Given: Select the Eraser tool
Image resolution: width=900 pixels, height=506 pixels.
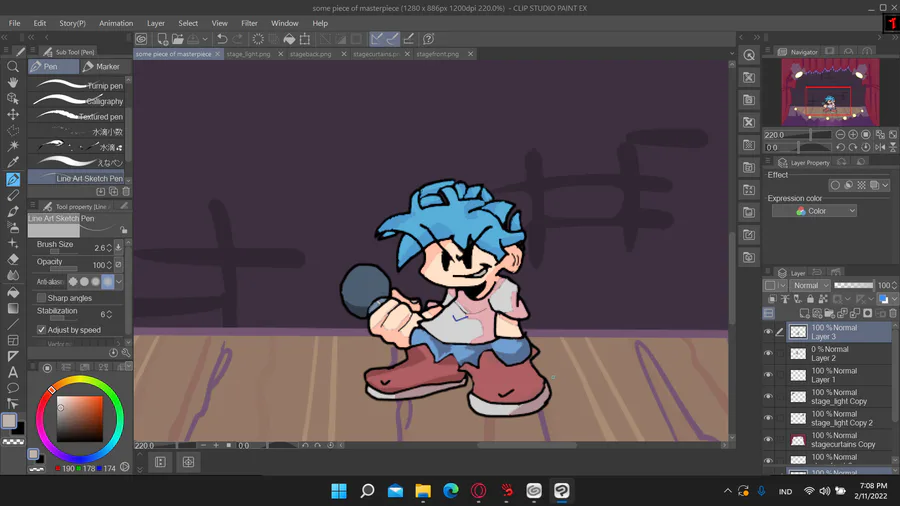Looking at the screenshot, I should (x=13, y=258).
